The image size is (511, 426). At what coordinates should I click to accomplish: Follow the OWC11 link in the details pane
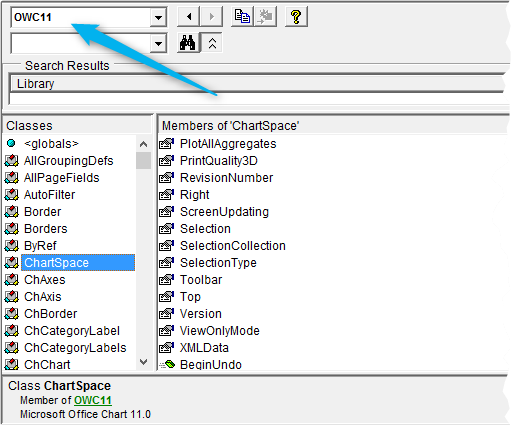tap(93, 400)
